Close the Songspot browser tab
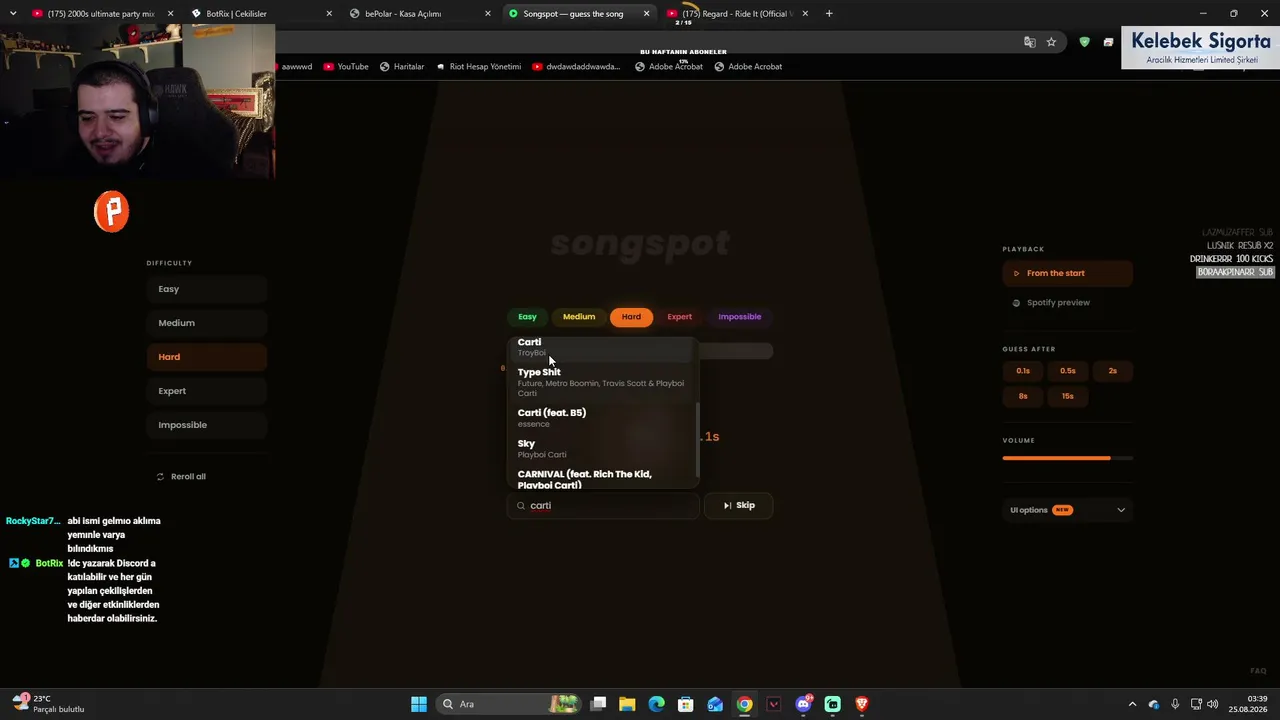The height and width of the screenshot is (720, 1280). point(646,14)
